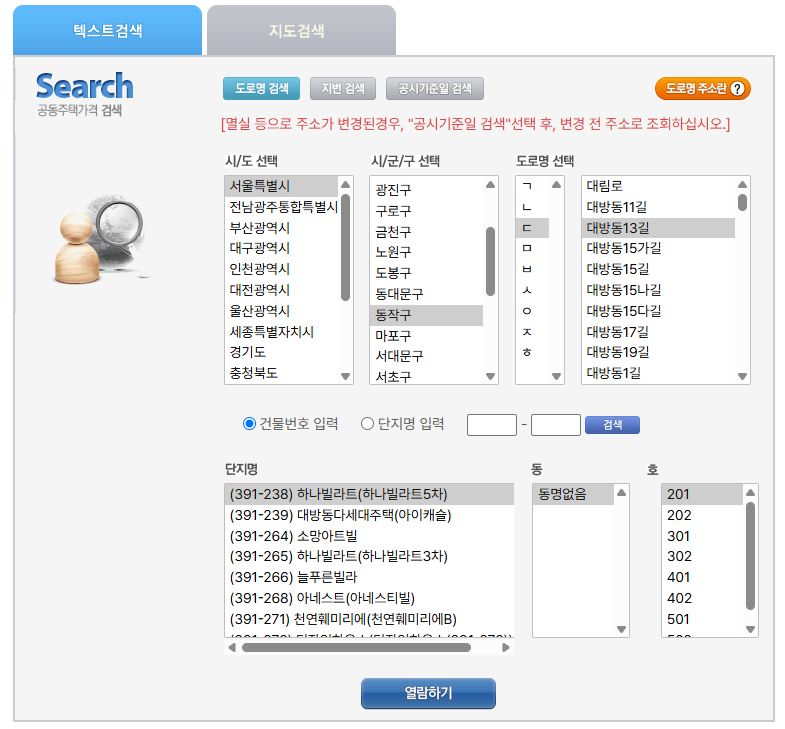Switch to the 지도검색 tab

[x=301, y=30]
